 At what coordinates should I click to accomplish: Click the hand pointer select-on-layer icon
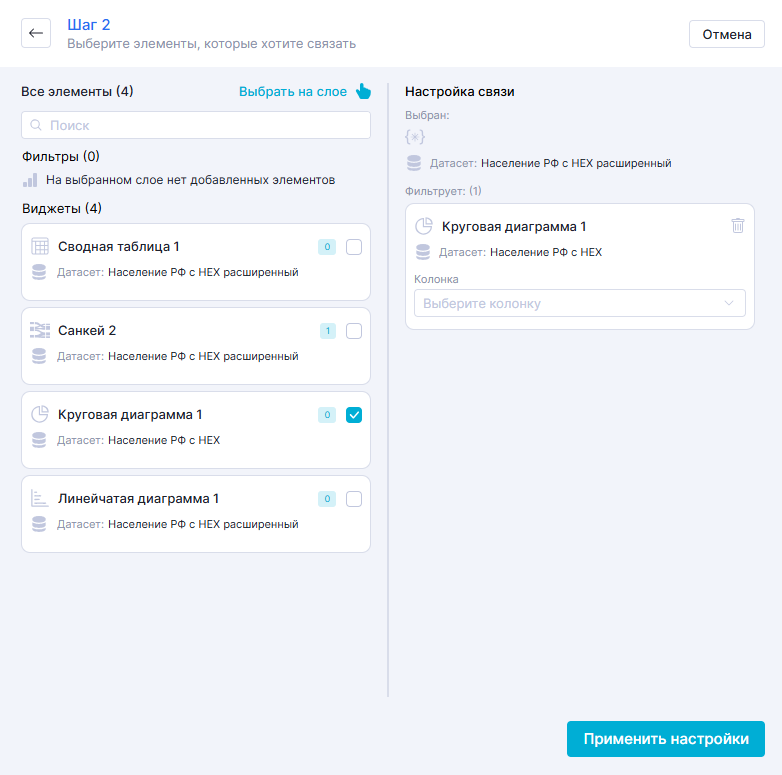363,92
